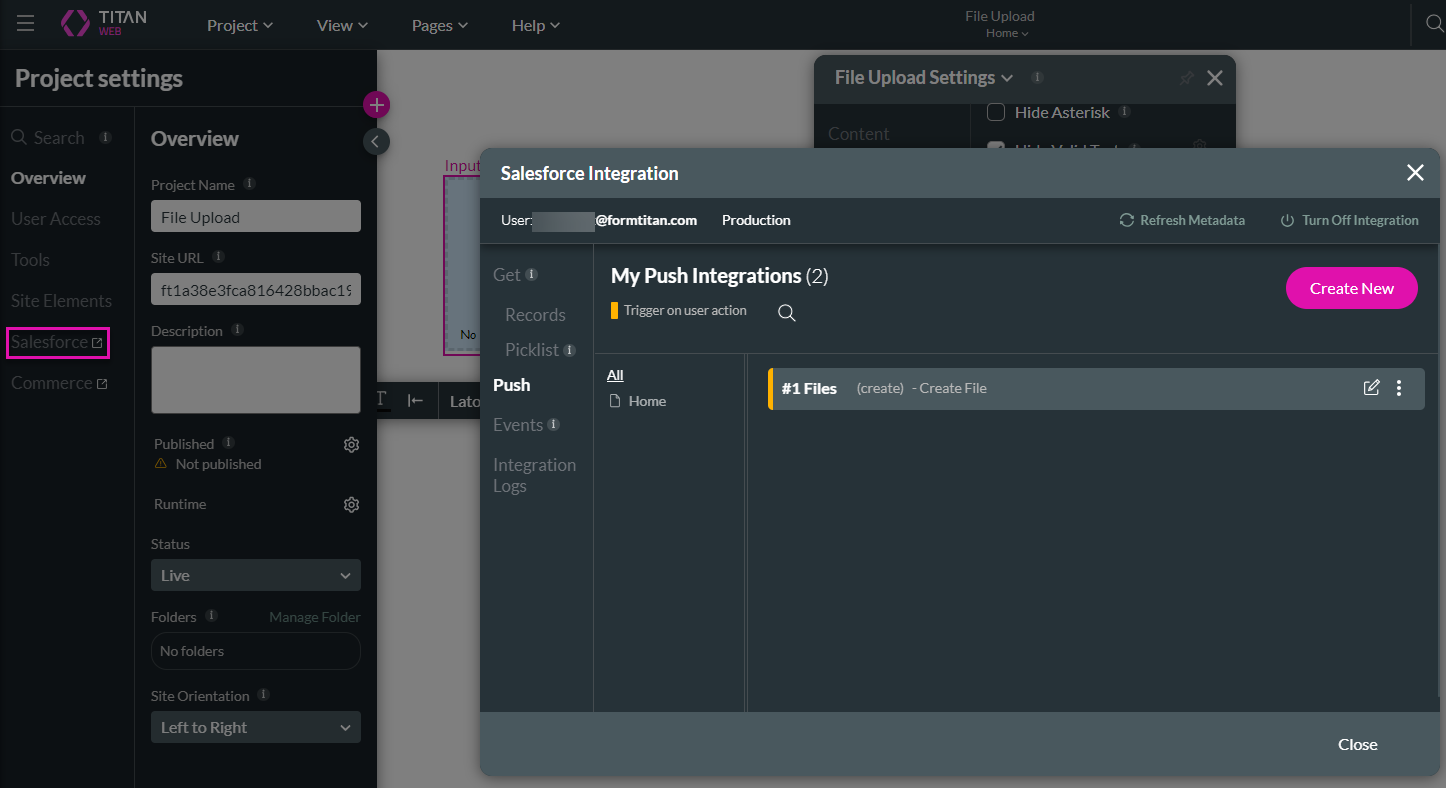The image size is (1446, 788).
Task: Click the Manage Folder link
Action: click(x=315, y=617)
